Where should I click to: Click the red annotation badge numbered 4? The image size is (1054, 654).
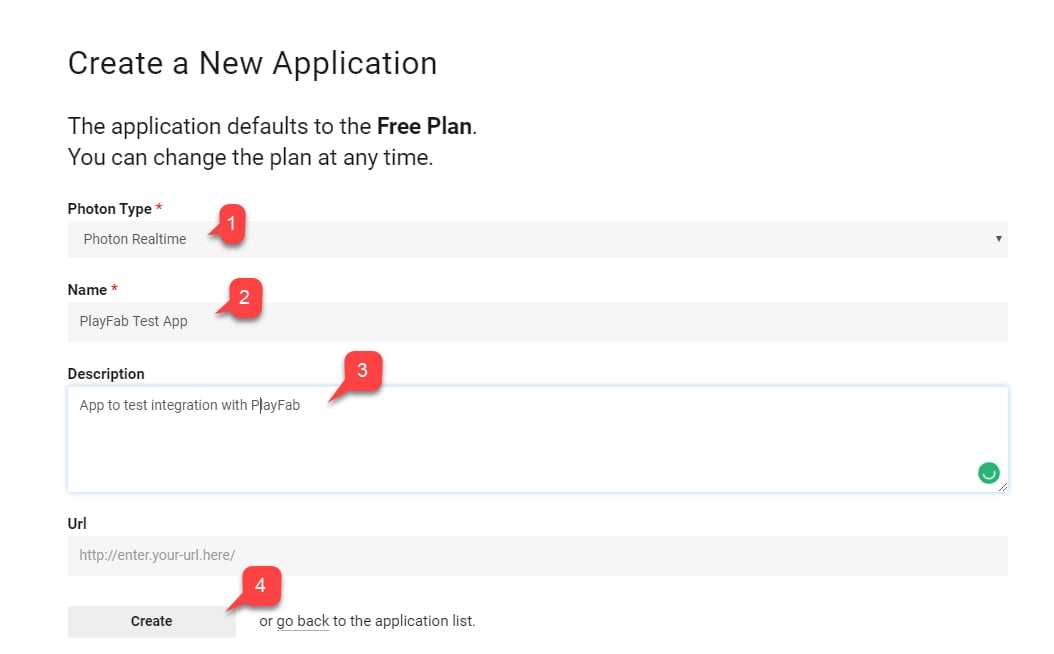[x=261, y=585]
